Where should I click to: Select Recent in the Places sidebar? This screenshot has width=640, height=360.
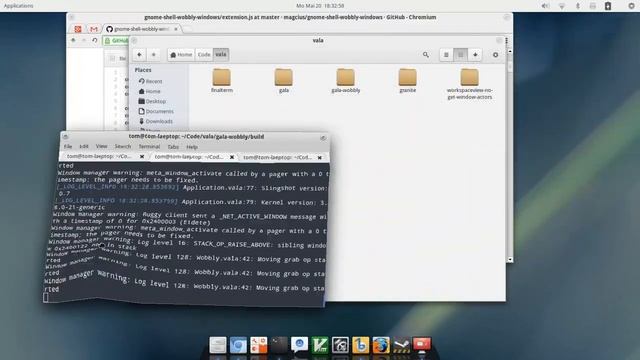click(x=150, y=81)
